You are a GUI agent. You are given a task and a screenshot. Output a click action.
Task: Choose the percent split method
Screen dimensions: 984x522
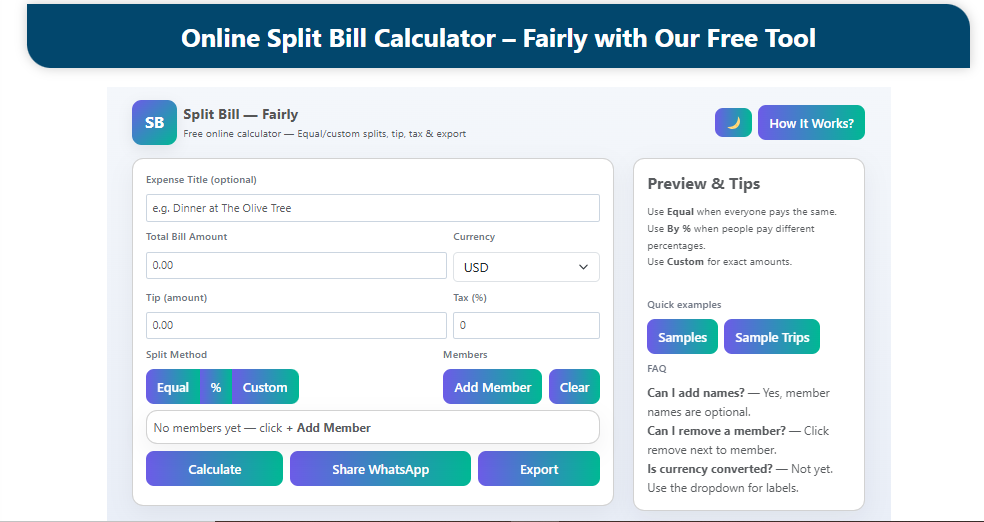click(216, 387)
